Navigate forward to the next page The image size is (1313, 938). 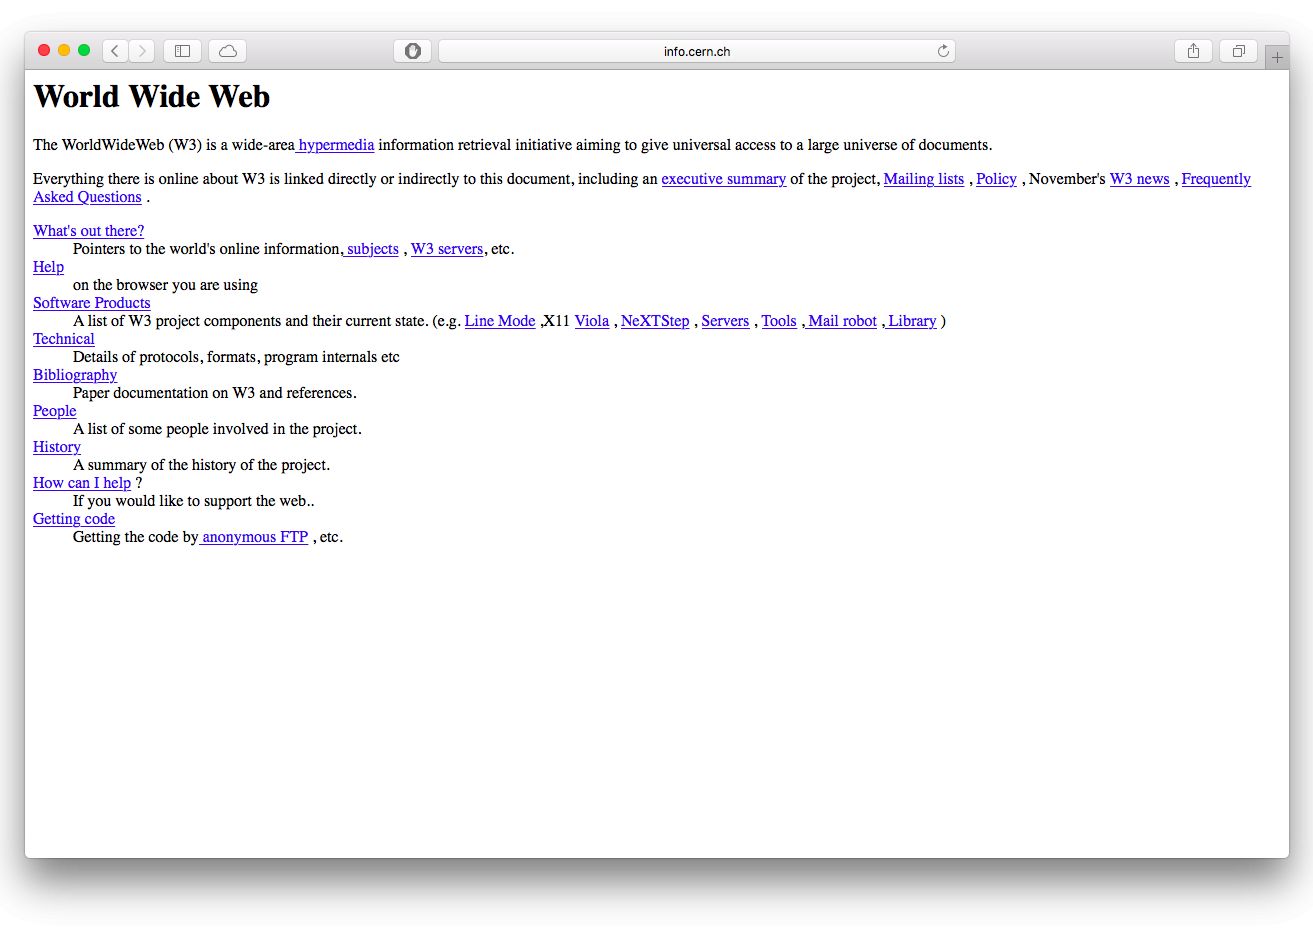pos(141,51)
